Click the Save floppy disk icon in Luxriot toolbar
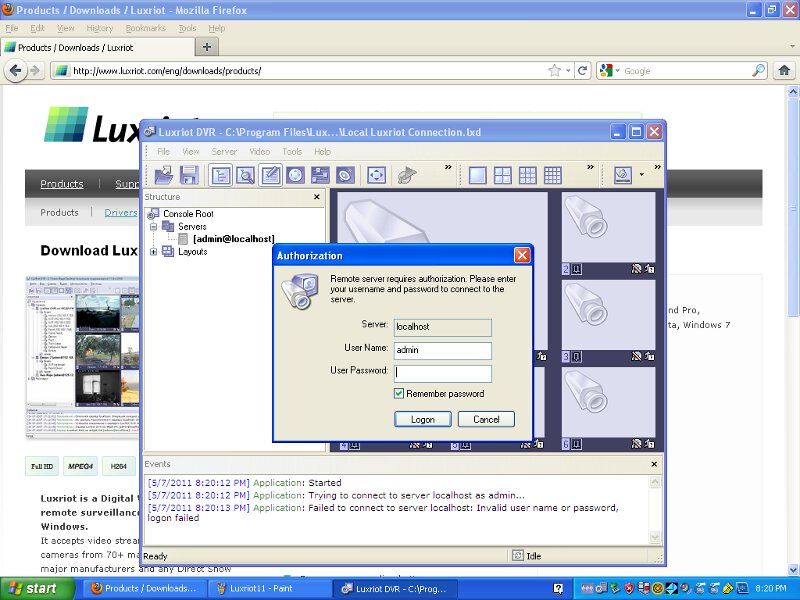The height and width of the screenshot is (600, 800). click(189, 175)
